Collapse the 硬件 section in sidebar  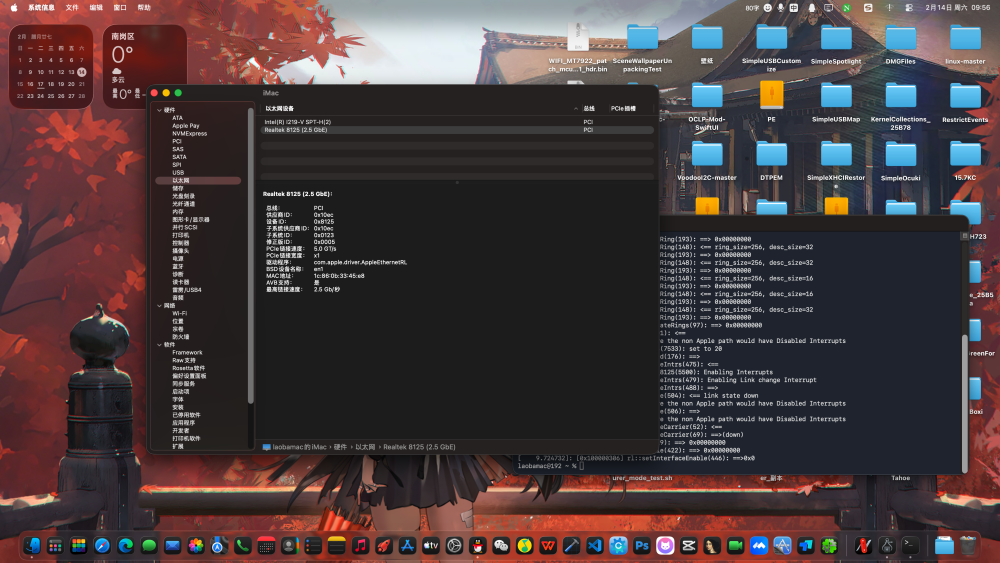[159, 110]
